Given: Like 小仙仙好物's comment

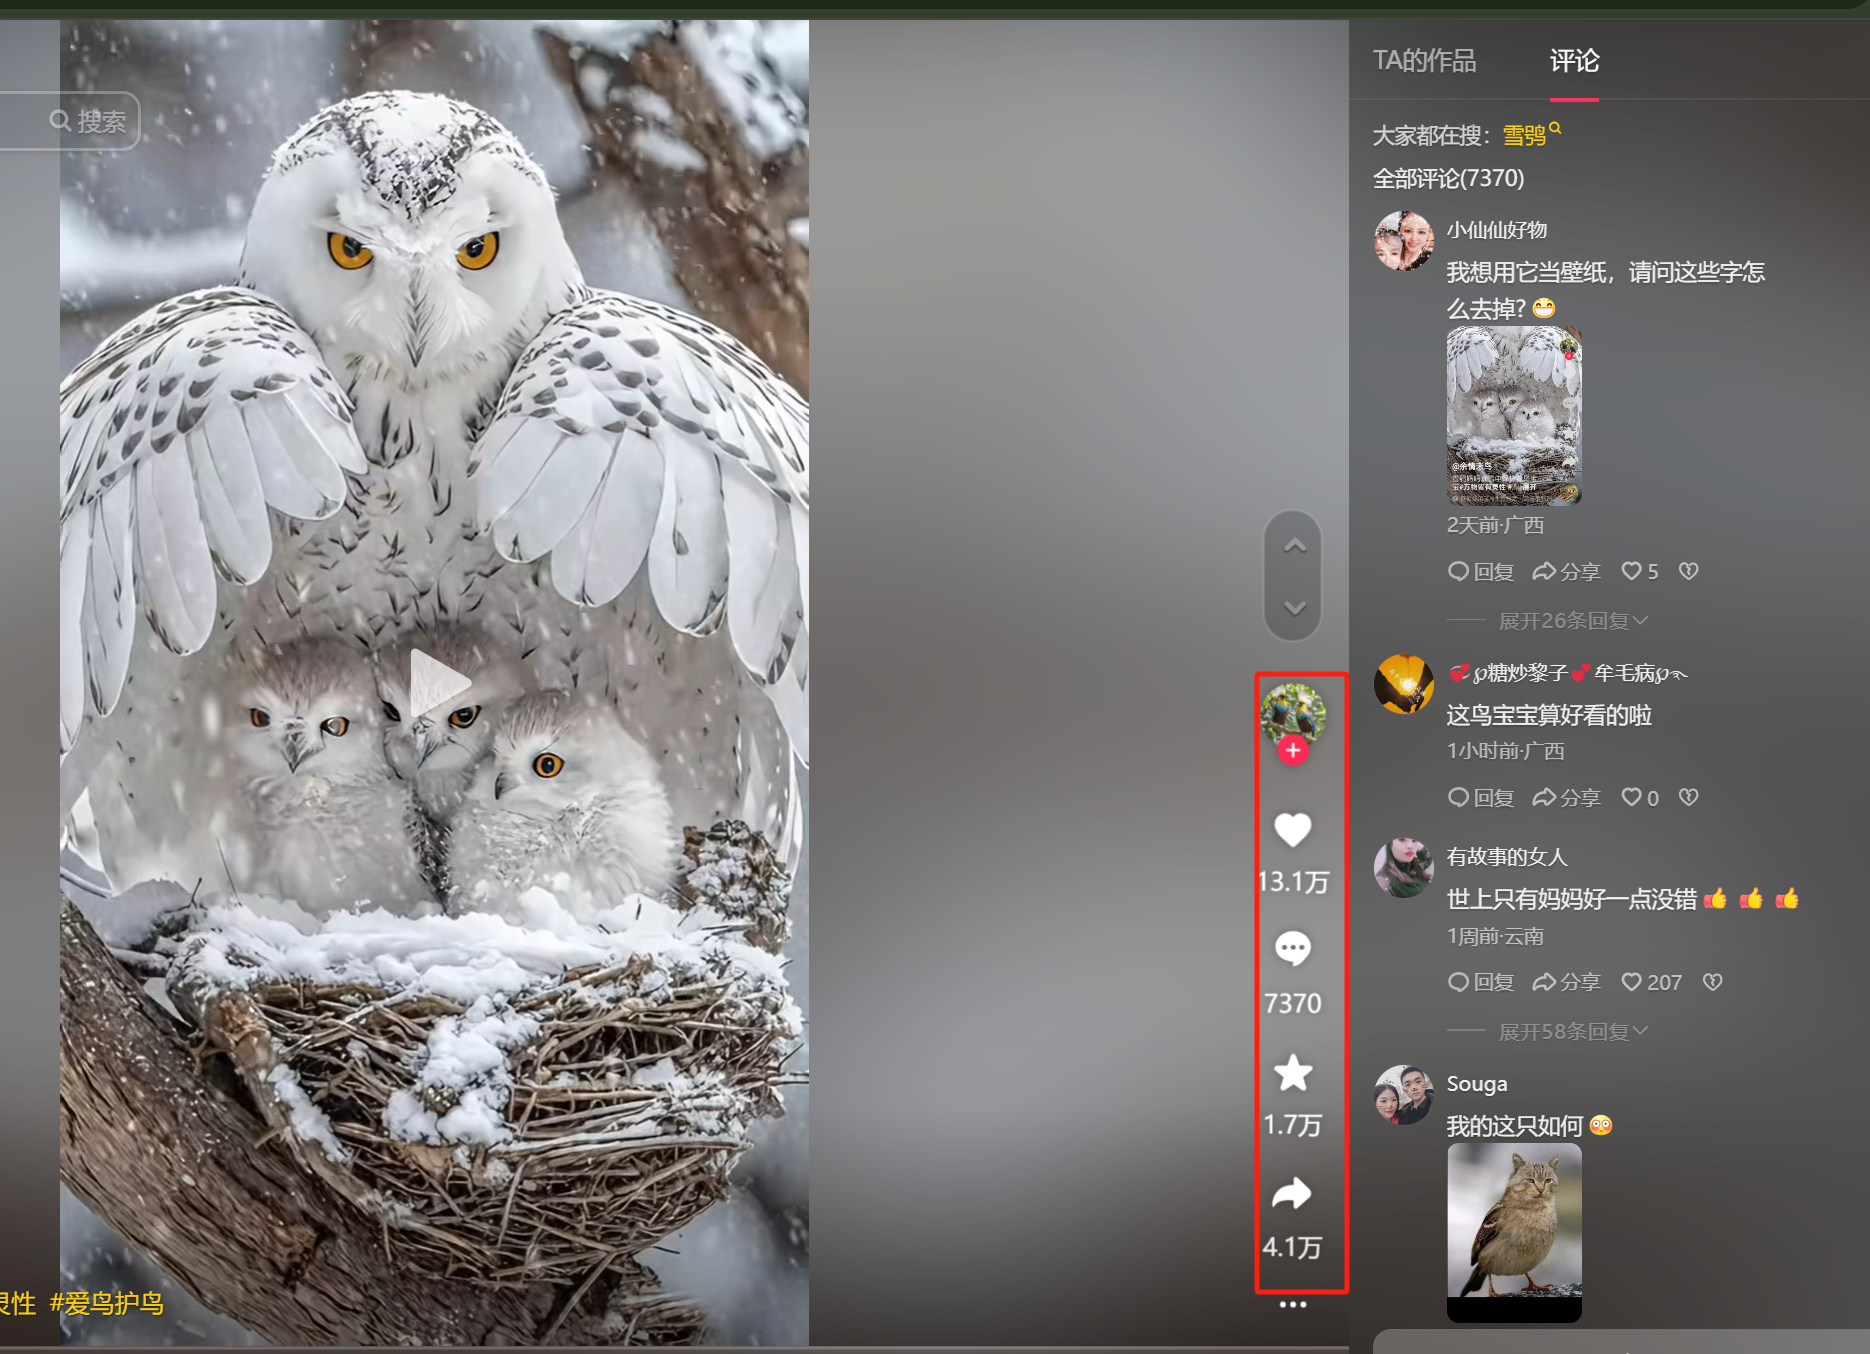Looking at the screenshot, I should (x=1632, y=571).
